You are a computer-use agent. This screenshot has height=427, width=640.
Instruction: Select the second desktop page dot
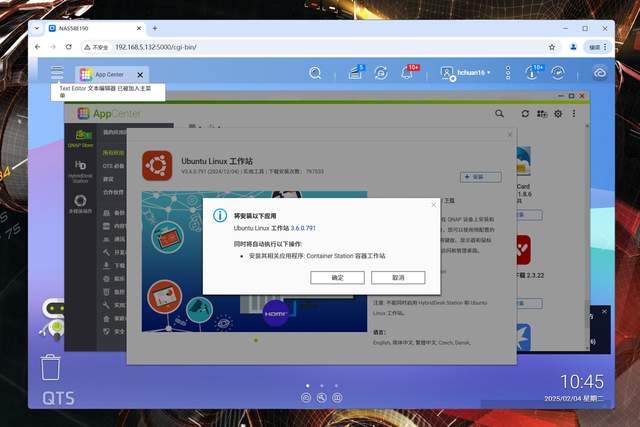pyautogui.click(x=322, y=385)
